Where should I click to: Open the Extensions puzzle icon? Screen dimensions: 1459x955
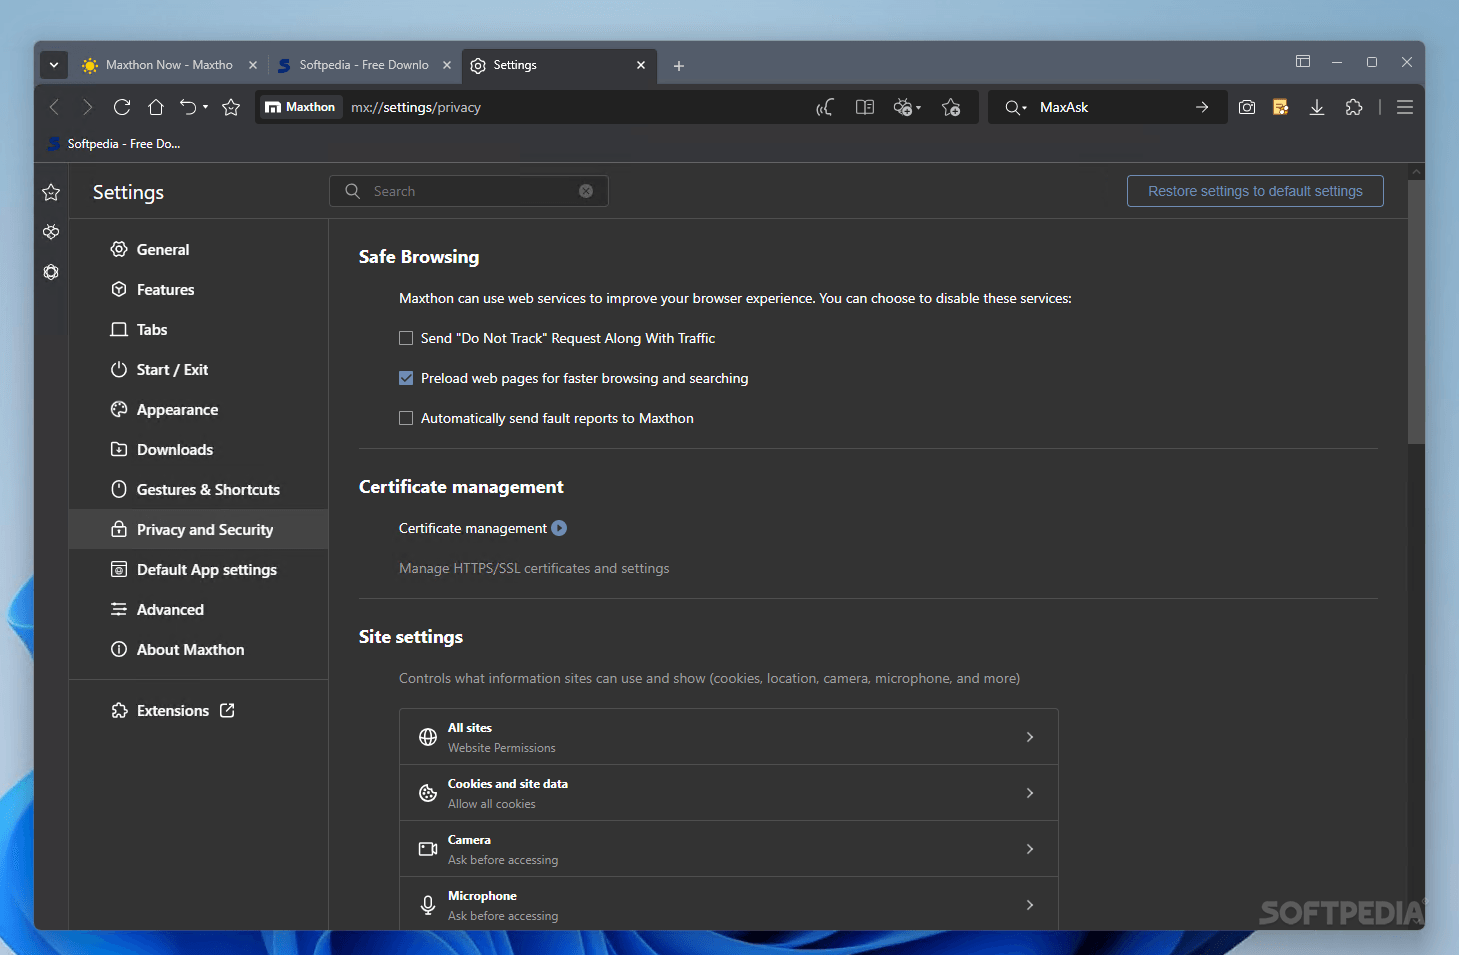coord(1354,107)
